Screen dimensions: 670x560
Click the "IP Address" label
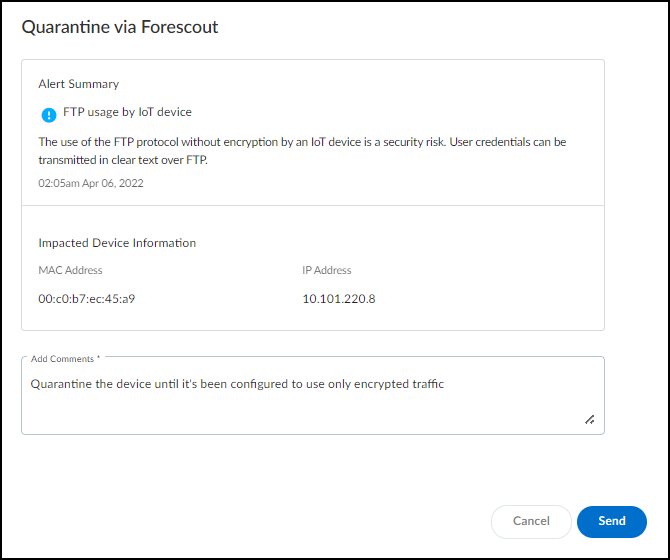[327, 270]
